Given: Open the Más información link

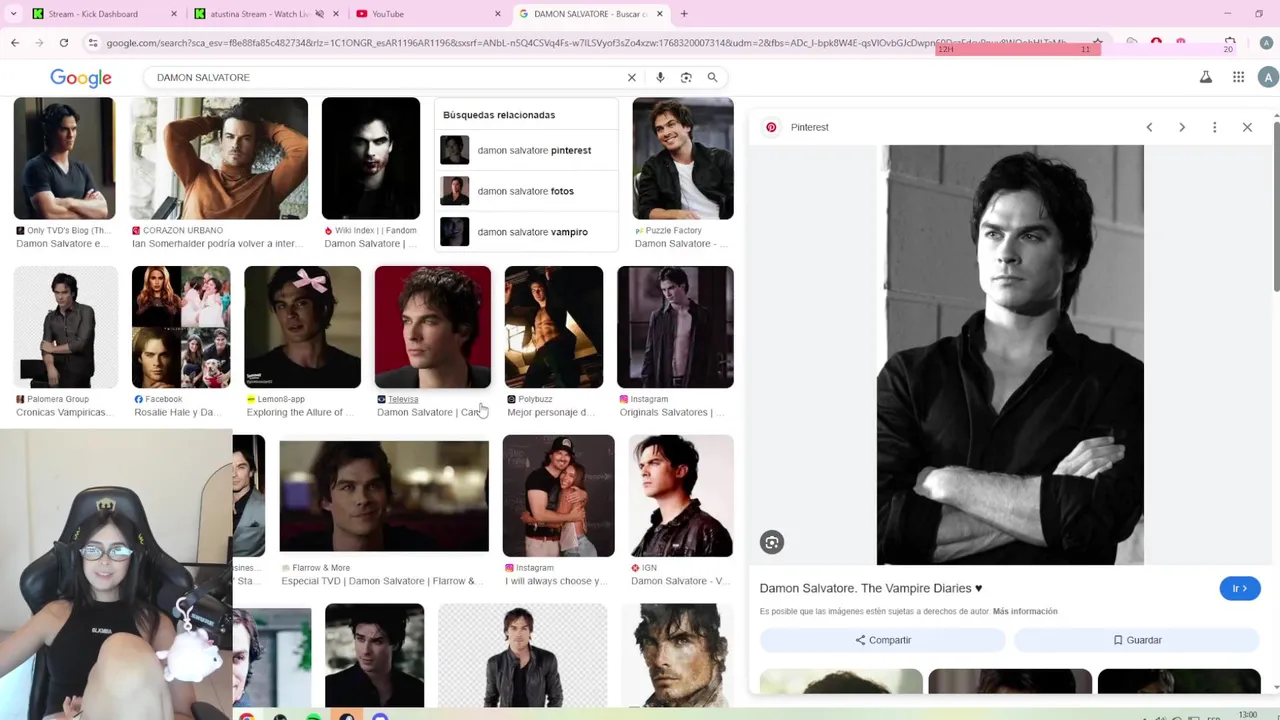Looking at the screenshot, I should [1025, 611].
